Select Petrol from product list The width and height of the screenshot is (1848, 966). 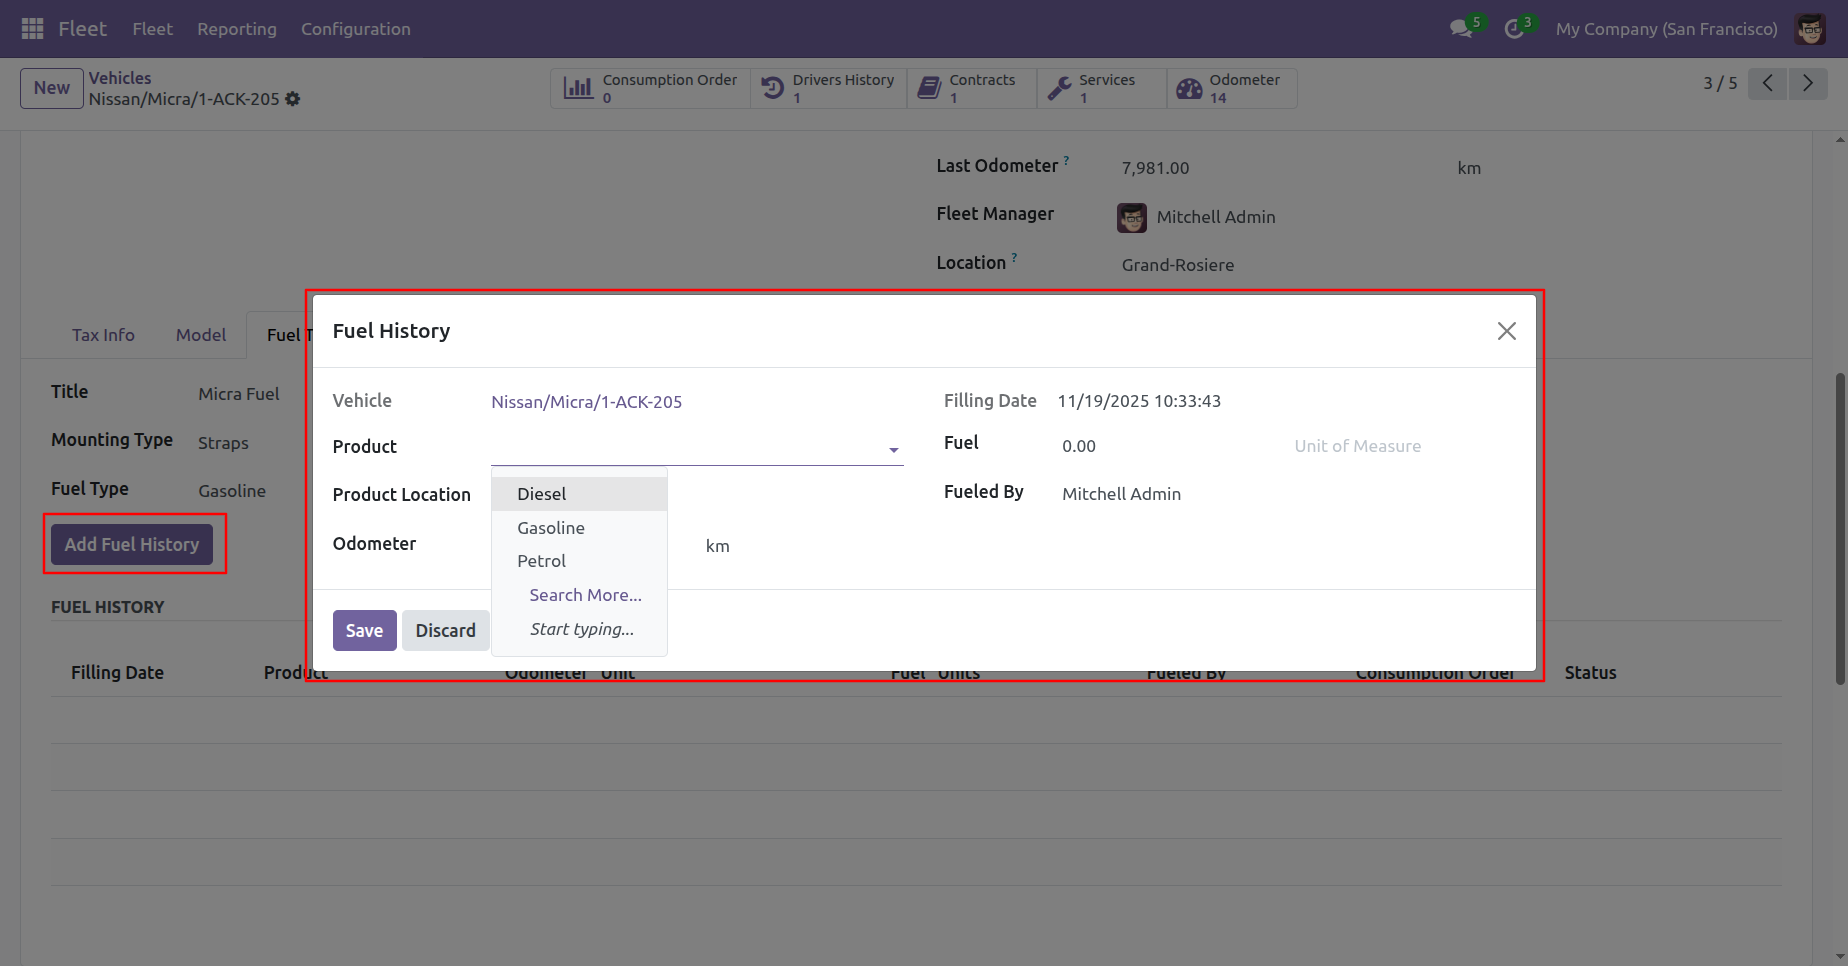[579, 561]
